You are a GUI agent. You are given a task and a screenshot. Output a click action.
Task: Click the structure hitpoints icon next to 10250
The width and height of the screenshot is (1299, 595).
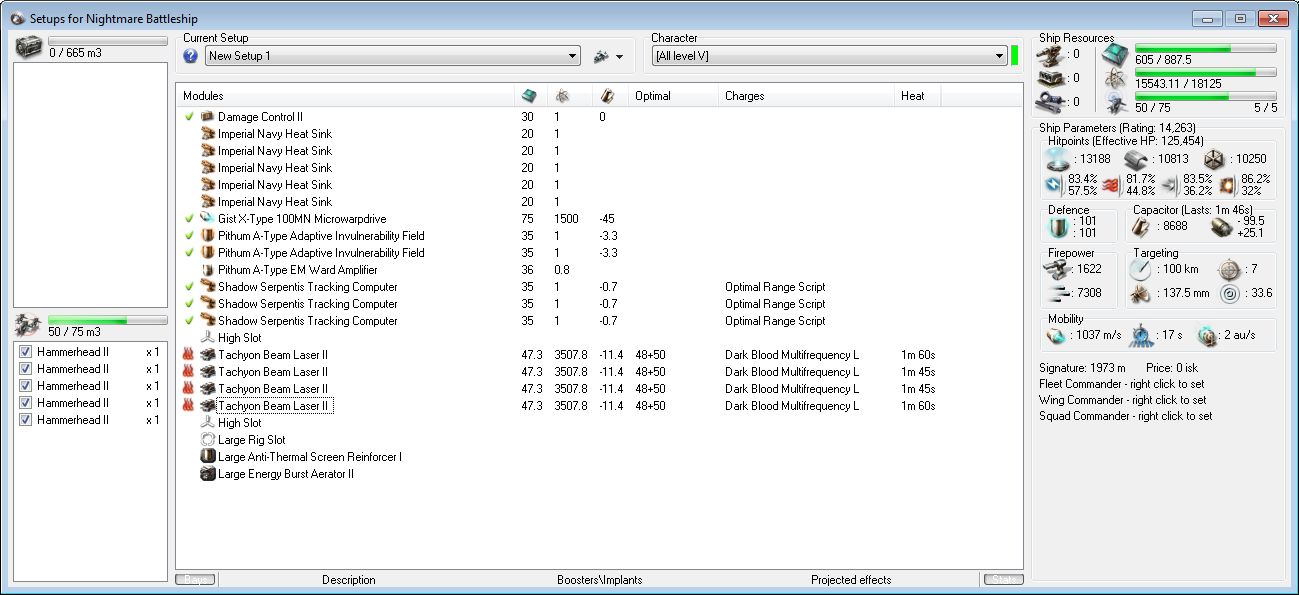[x=1215, y=159]
